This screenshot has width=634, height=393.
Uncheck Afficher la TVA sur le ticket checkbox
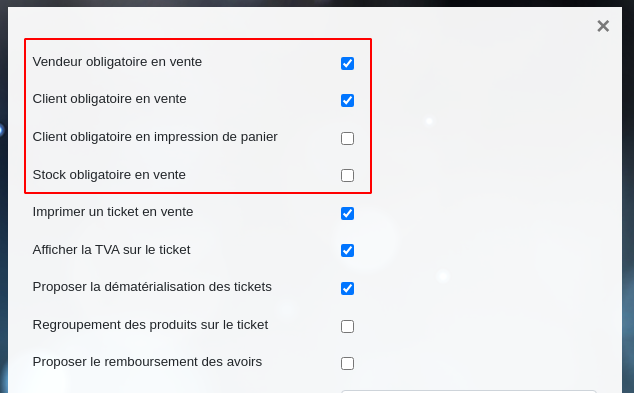click(347, 250)
